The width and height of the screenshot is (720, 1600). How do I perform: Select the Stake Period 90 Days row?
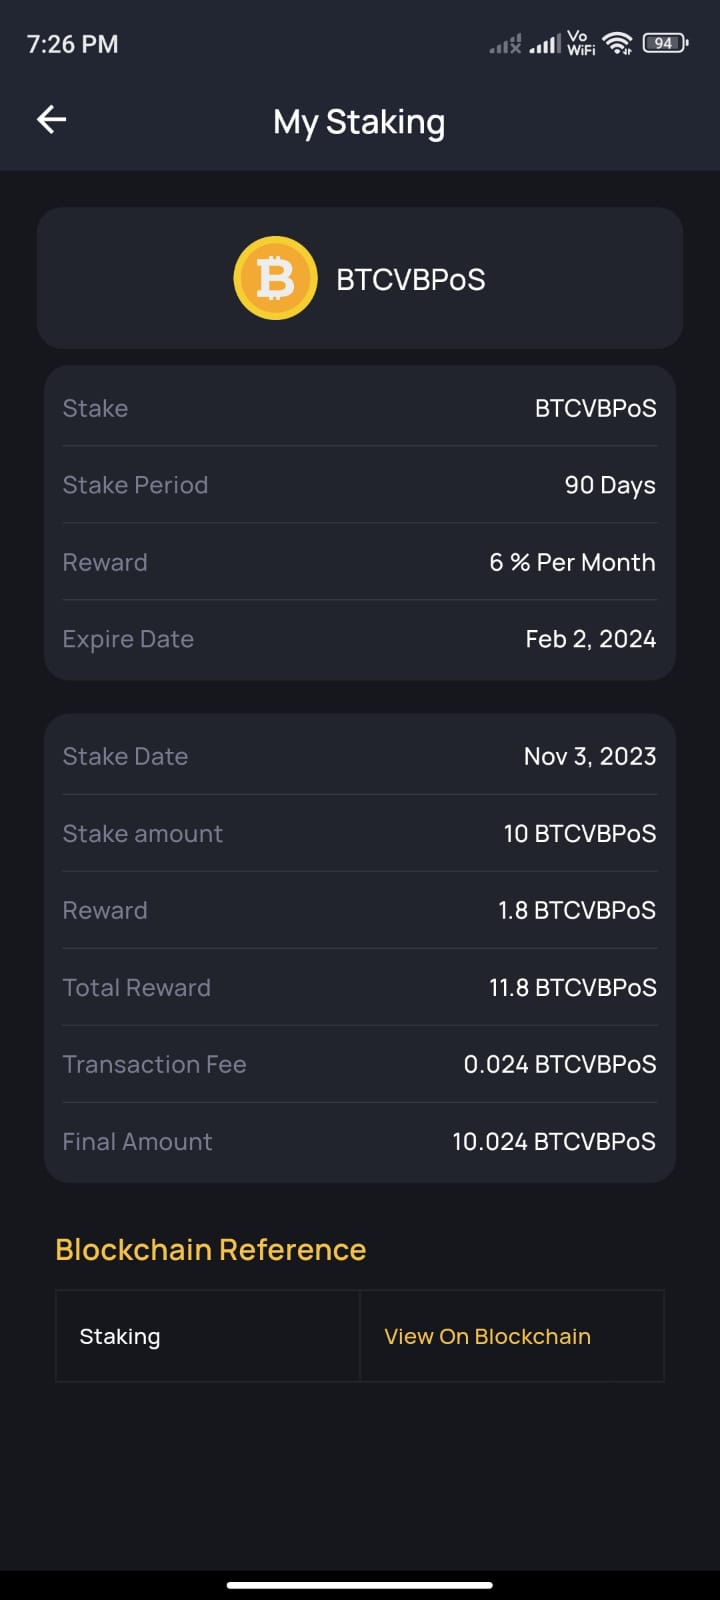click(x=359, y=485)
